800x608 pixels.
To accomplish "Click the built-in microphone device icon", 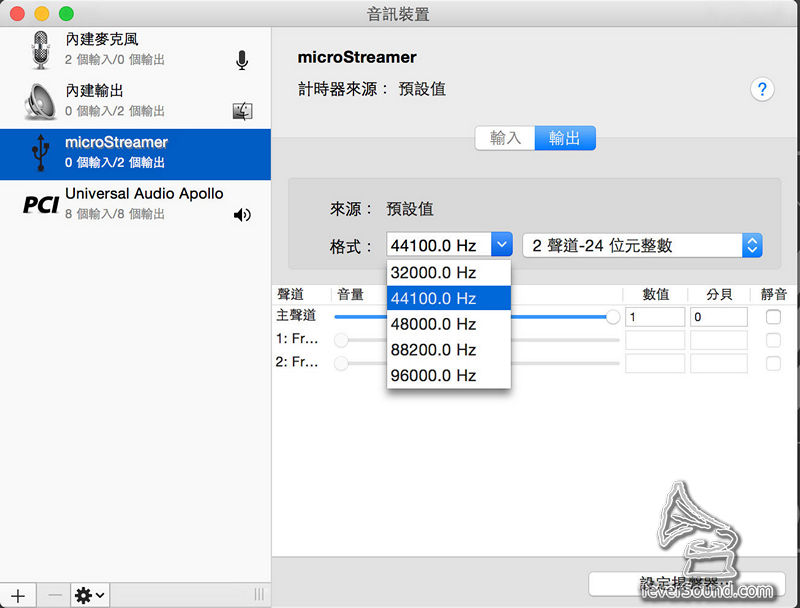I will (40, 50).
